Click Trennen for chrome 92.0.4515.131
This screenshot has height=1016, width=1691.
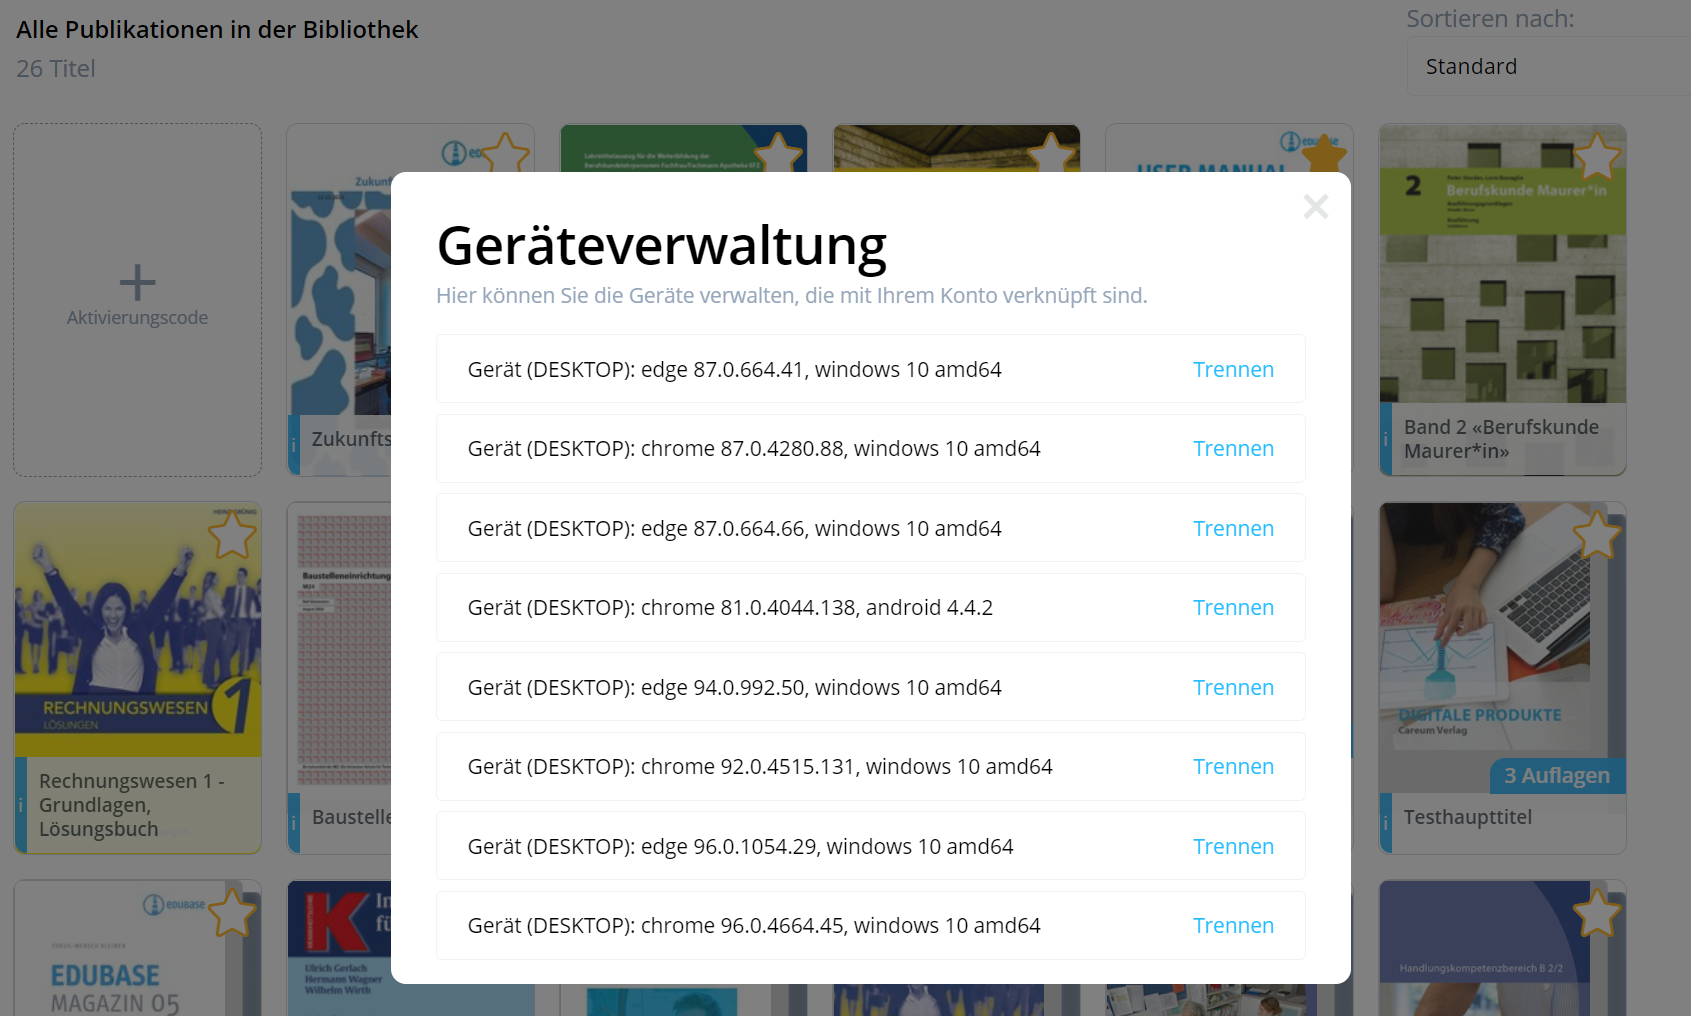tap(1233, 766)
